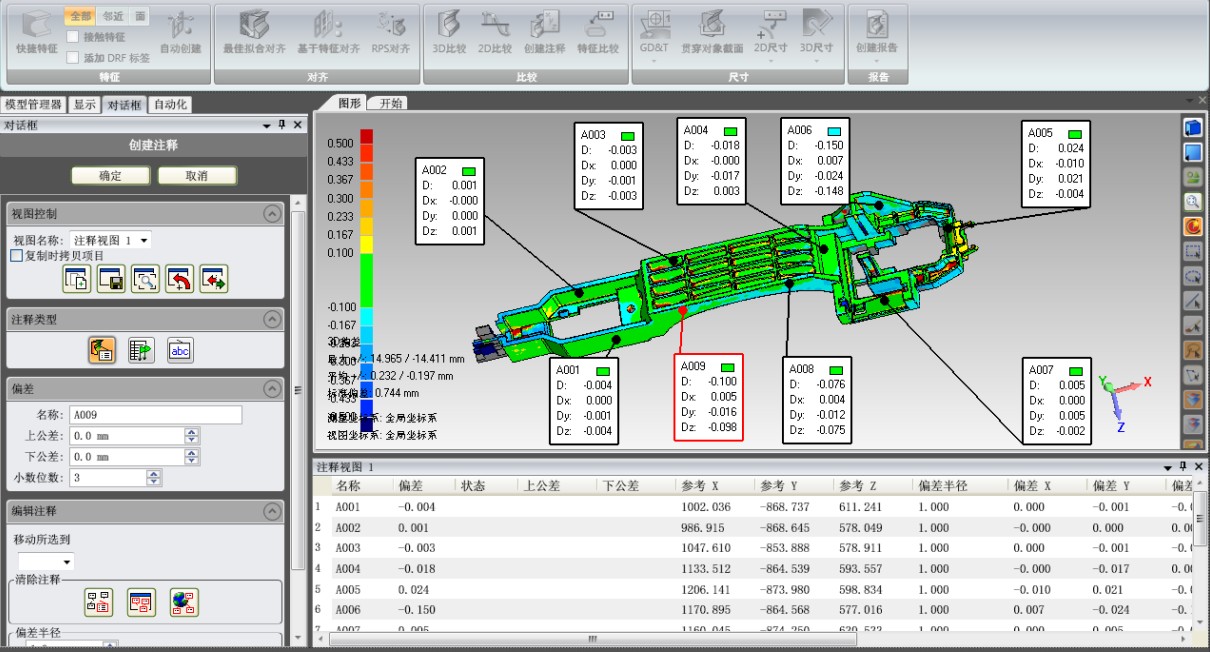Click the first 清除注释 clear annotation icon
1210x652 pixels.
click(98, 602)
